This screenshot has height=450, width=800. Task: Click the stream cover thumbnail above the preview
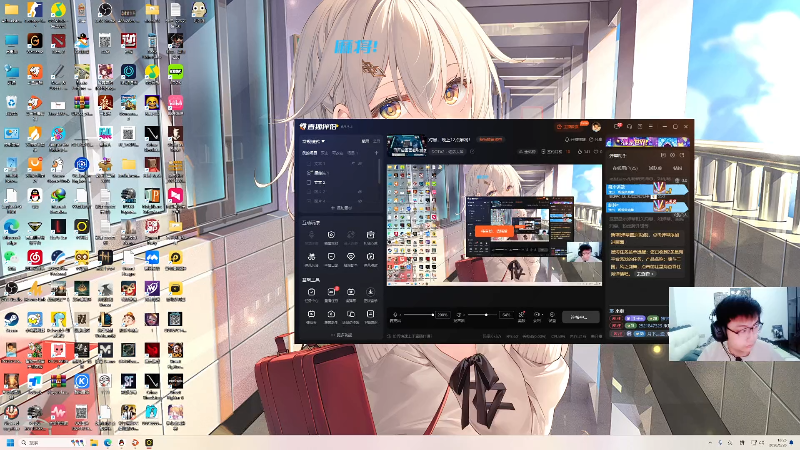click(406, 145)
